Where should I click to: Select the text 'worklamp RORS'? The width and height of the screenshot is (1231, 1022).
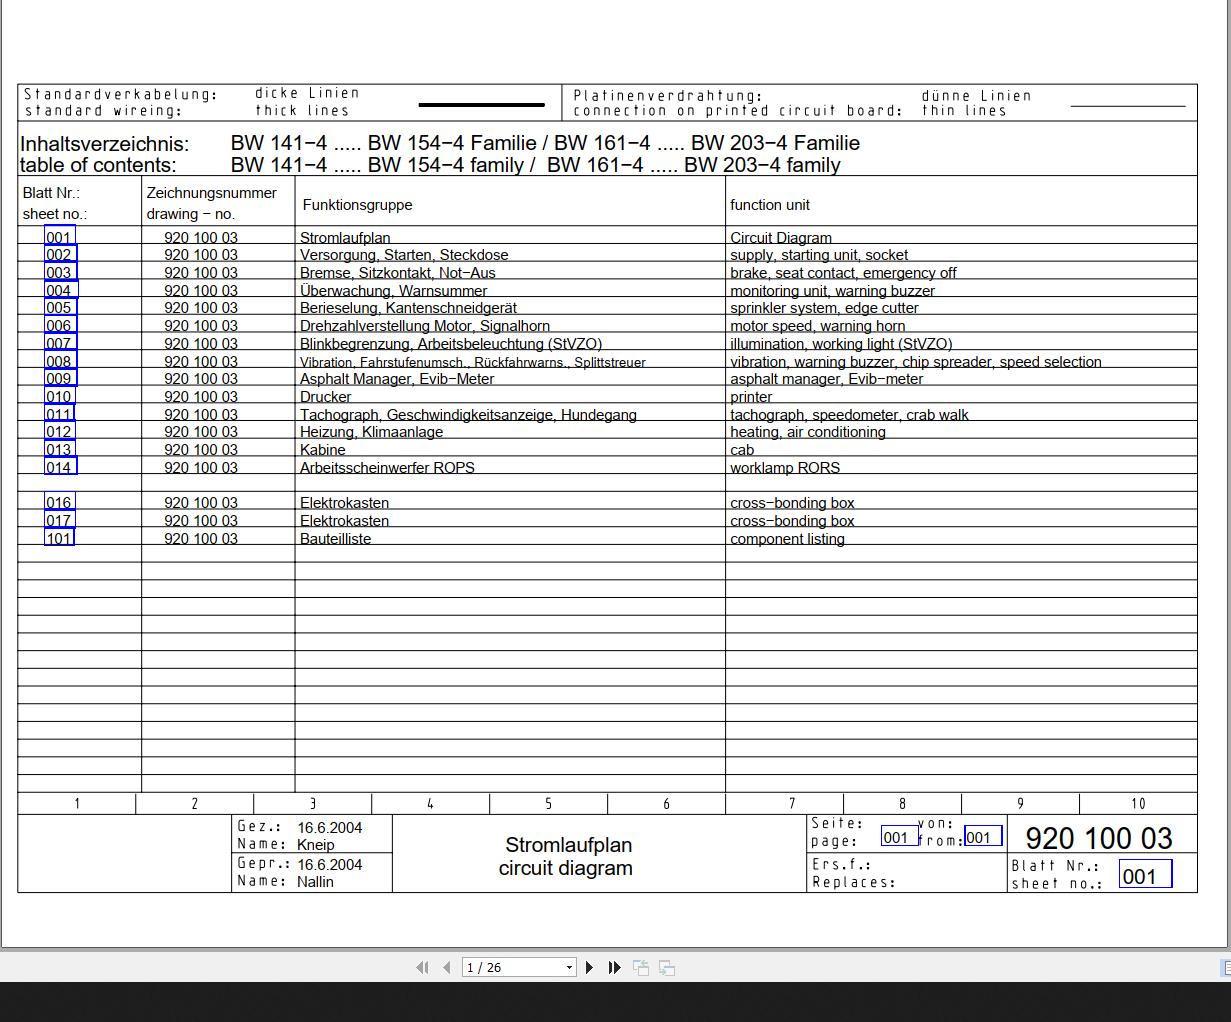pyautogui.click(x=785, y=468)
